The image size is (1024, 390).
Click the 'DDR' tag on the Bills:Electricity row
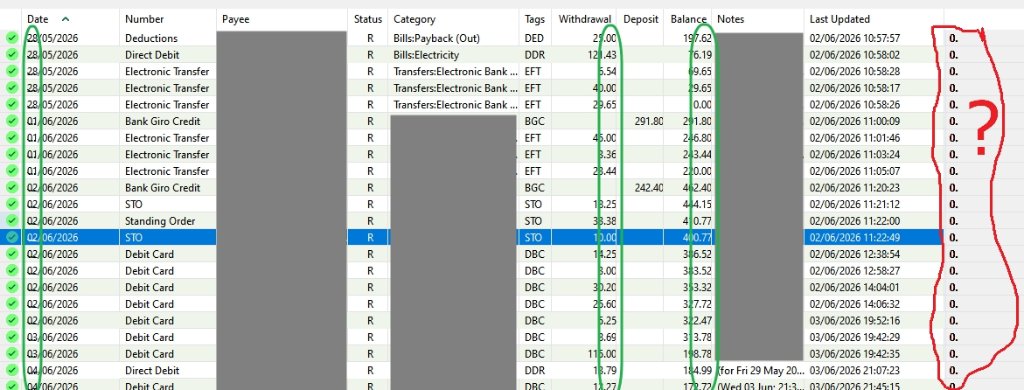coord(534,55)
